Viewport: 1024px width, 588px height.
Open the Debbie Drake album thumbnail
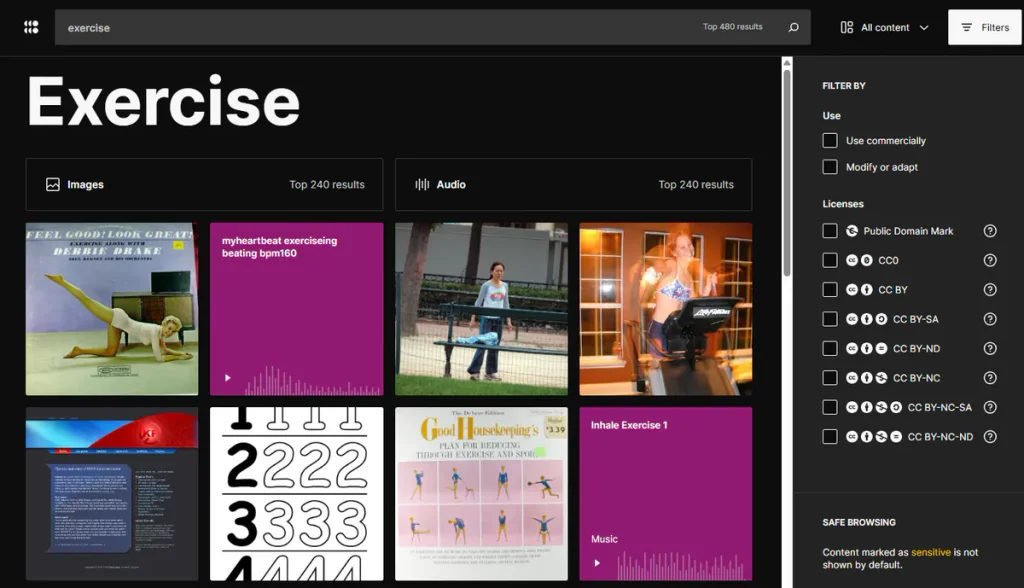pyautogui.click(x=112, y=309)
